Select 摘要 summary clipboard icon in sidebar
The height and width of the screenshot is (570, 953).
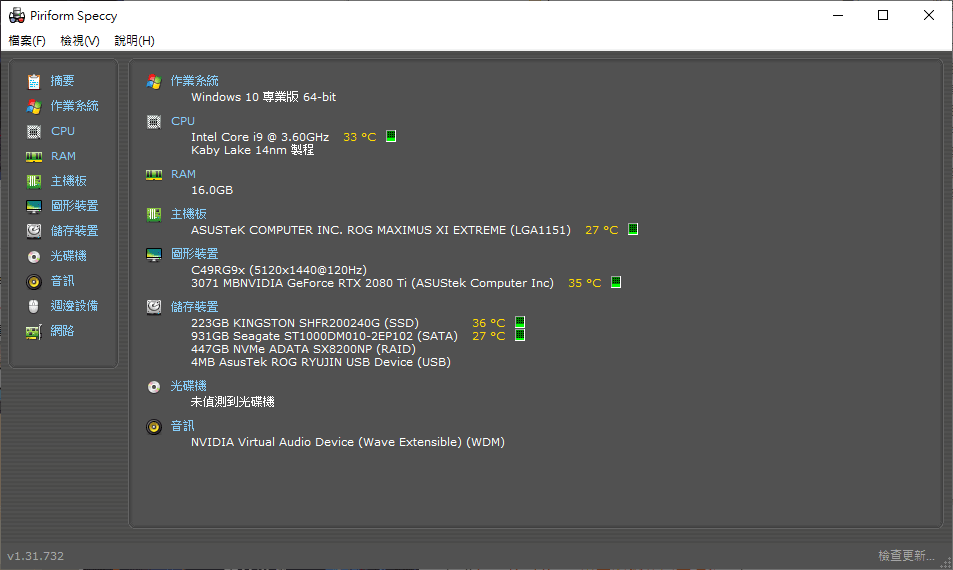[x=34, y=81]
